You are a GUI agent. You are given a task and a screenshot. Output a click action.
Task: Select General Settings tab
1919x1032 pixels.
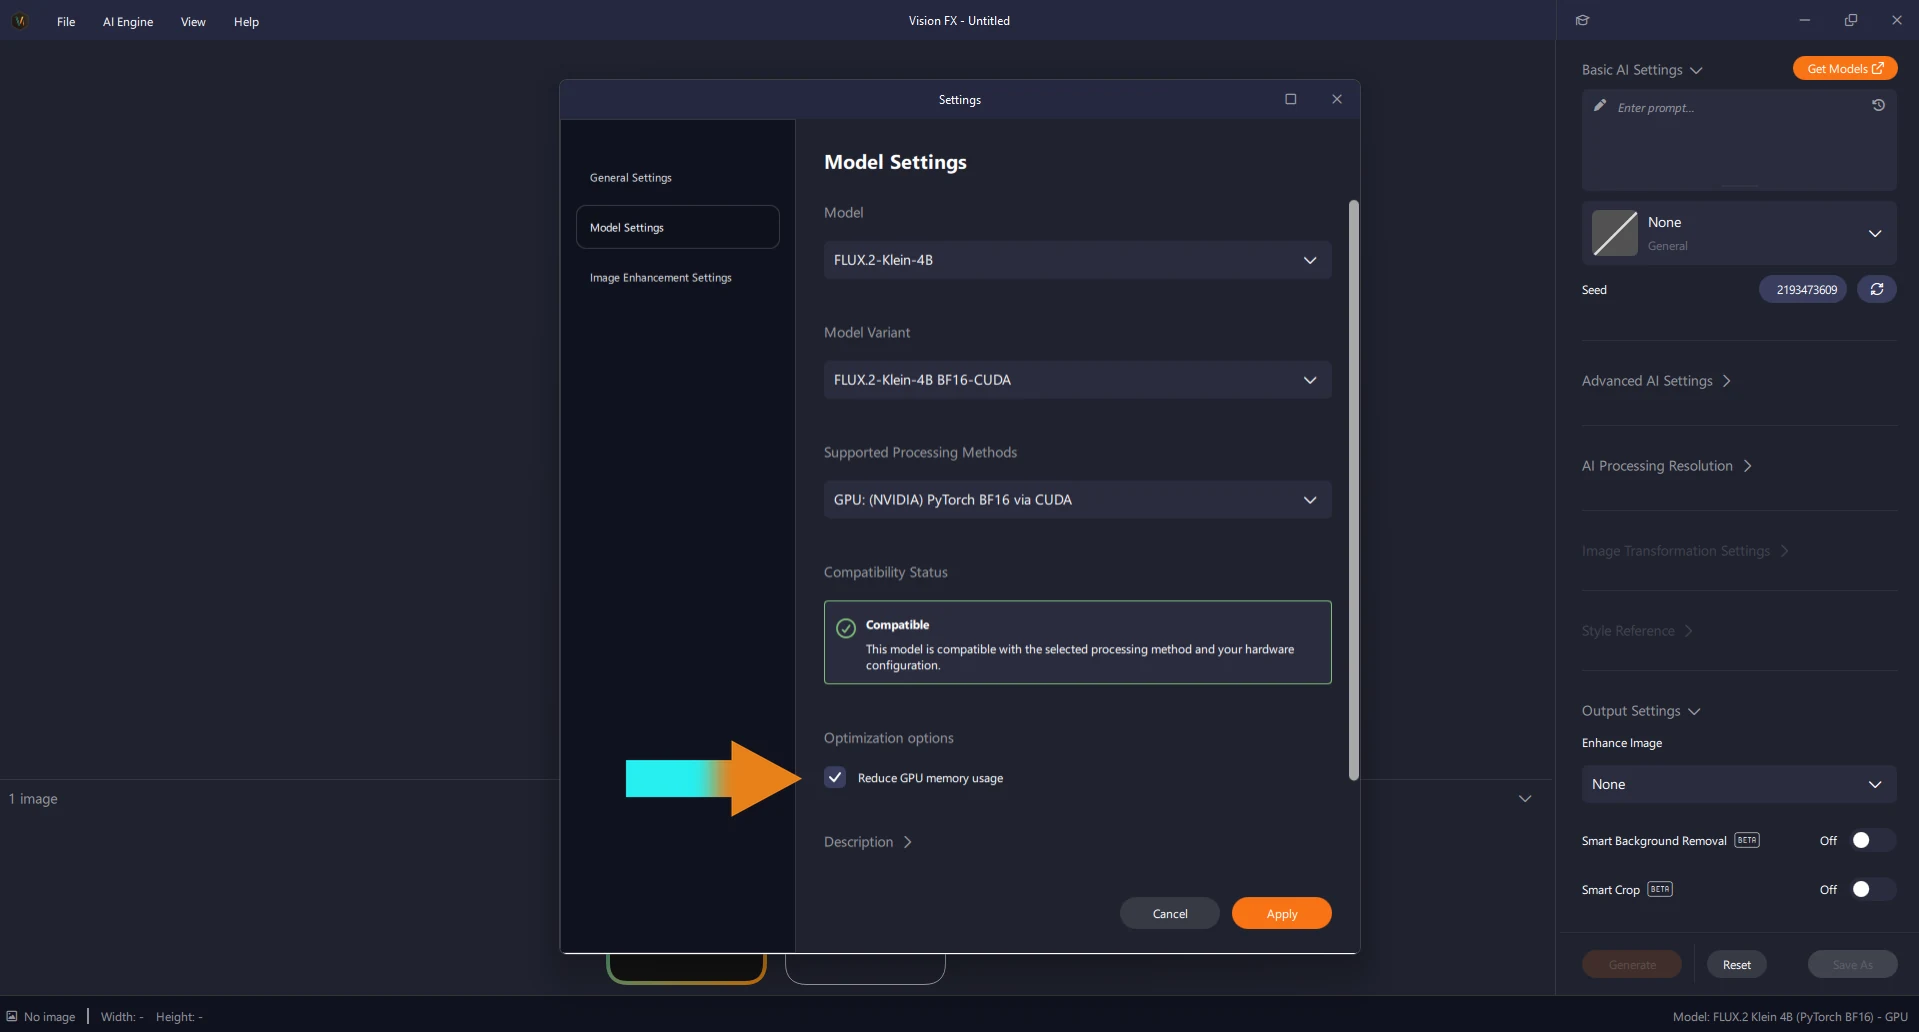[x=677, y=178]
